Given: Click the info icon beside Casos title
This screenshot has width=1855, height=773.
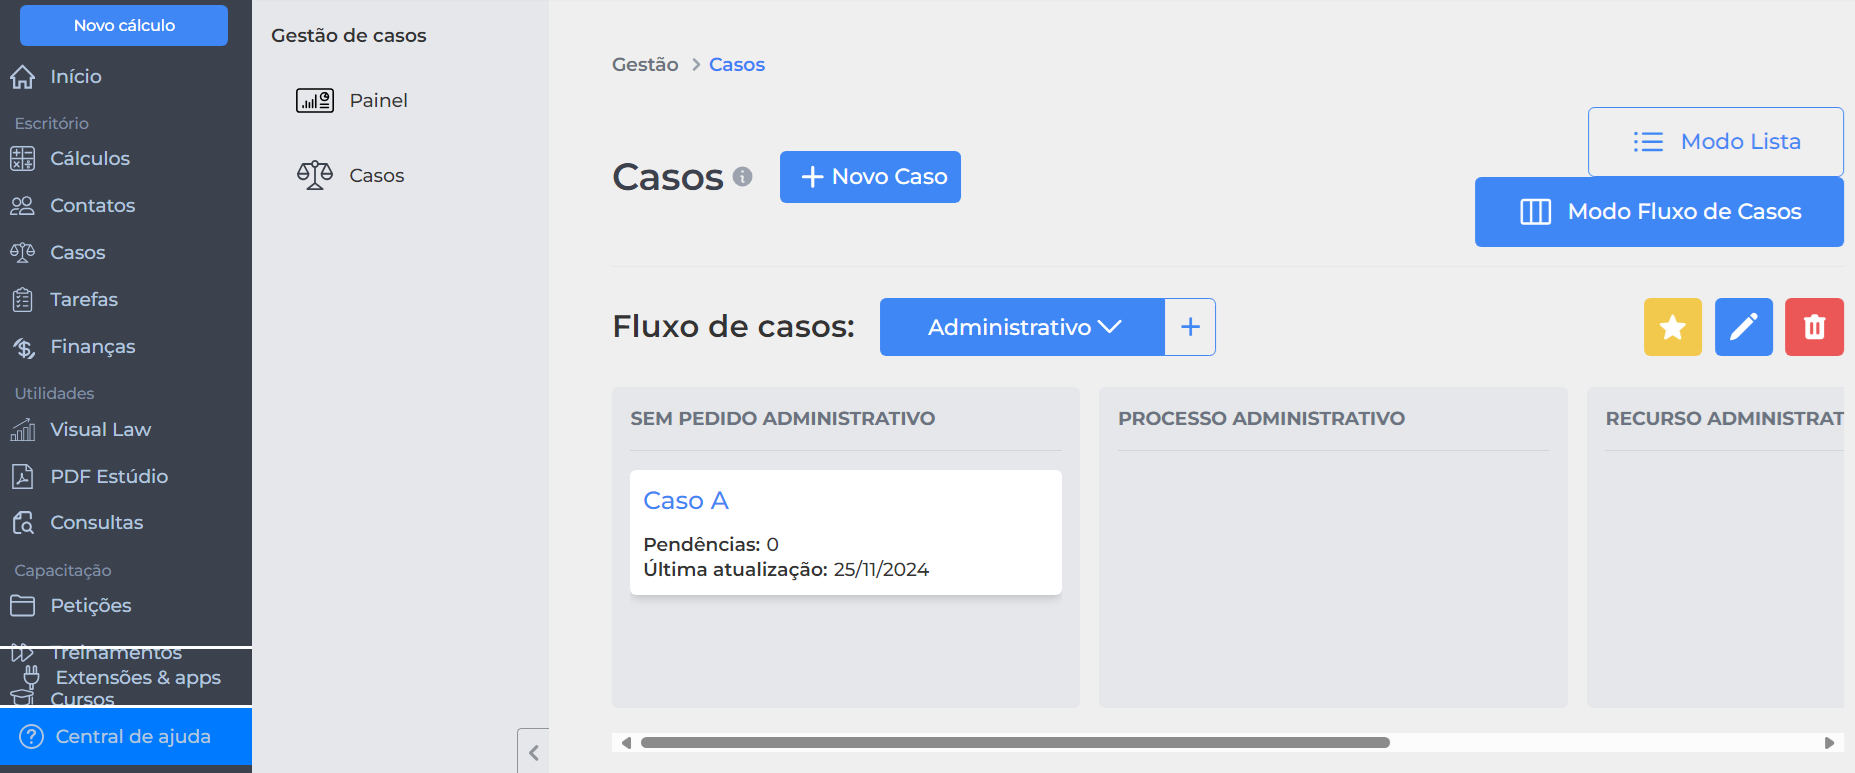Looking at the screenshot, I should [742, 176].
